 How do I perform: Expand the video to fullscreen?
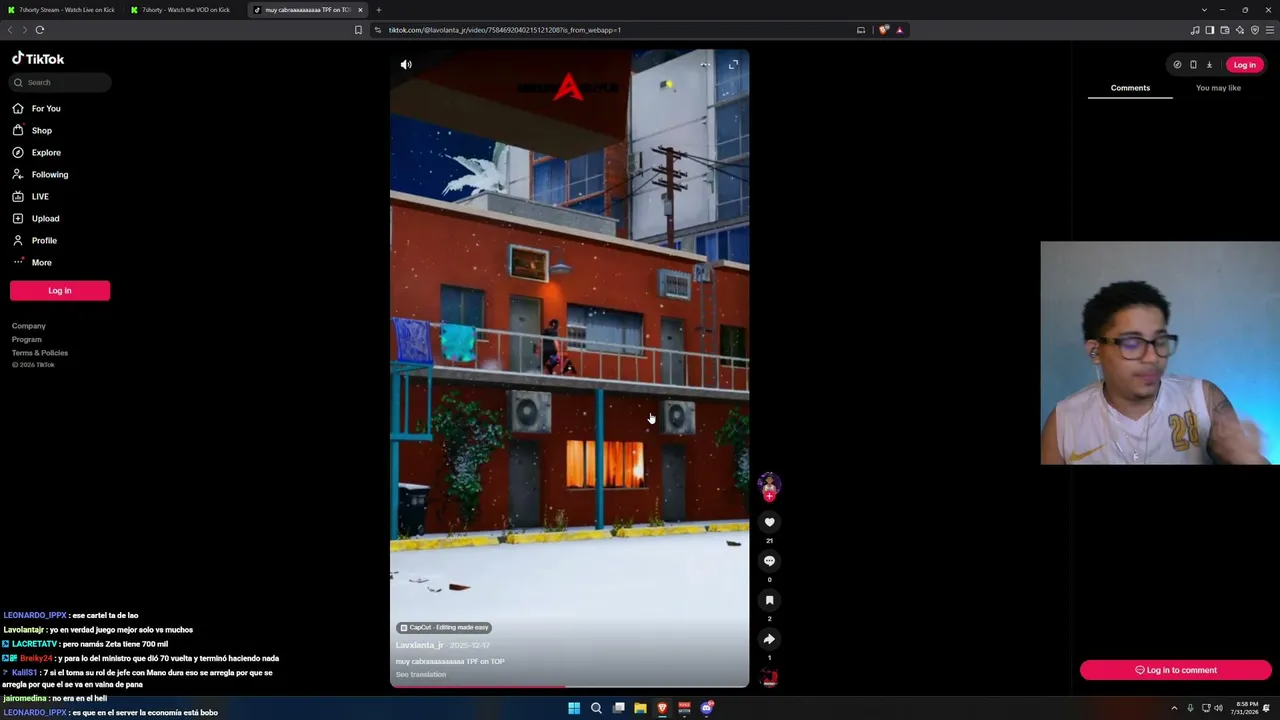pos(733,65)
